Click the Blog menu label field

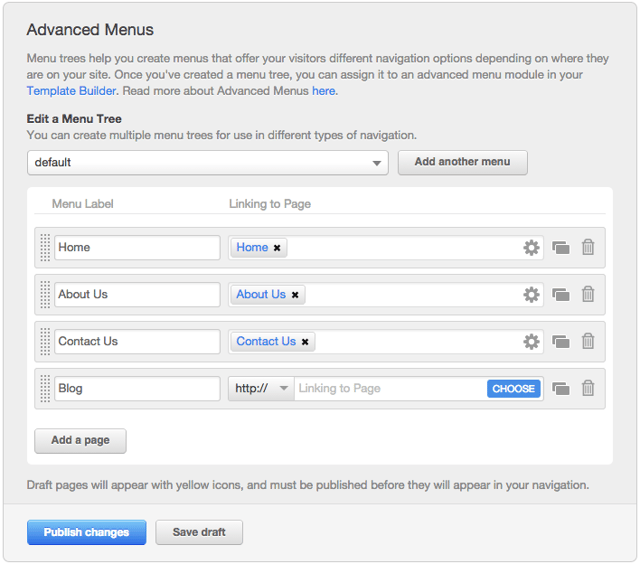pos(137,388)
